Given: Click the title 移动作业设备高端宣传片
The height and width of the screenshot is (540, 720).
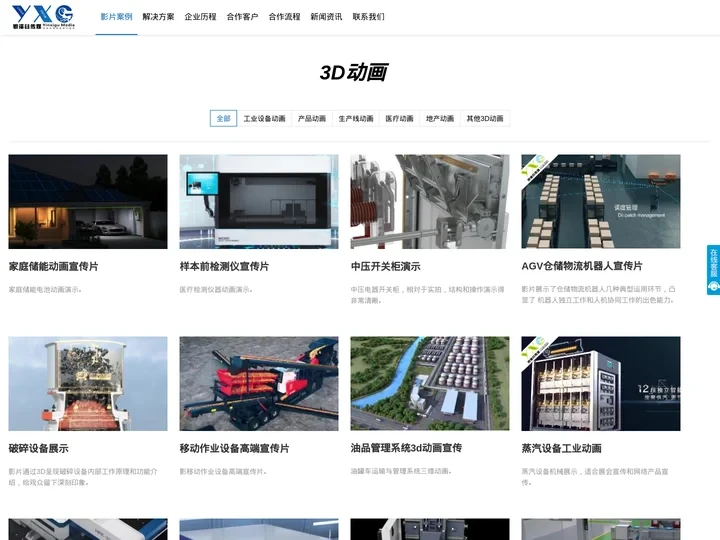Looking at the screenshot, I should pos(234,448).
